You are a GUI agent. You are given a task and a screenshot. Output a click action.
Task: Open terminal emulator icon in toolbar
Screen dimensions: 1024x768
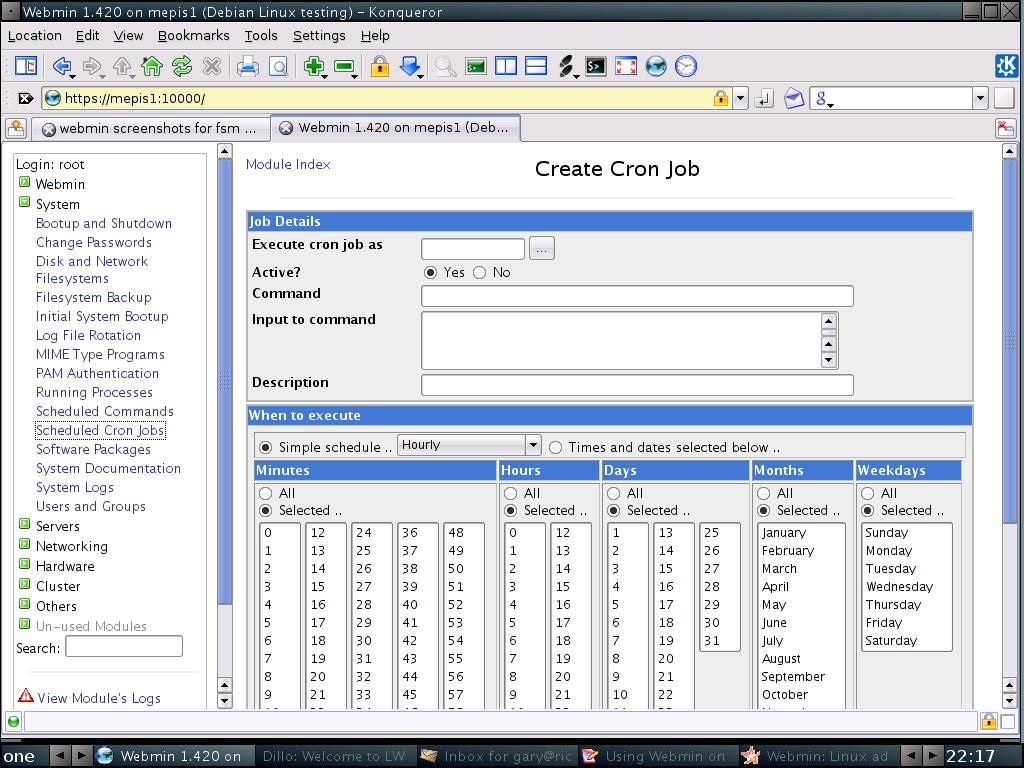coord(475,66)
